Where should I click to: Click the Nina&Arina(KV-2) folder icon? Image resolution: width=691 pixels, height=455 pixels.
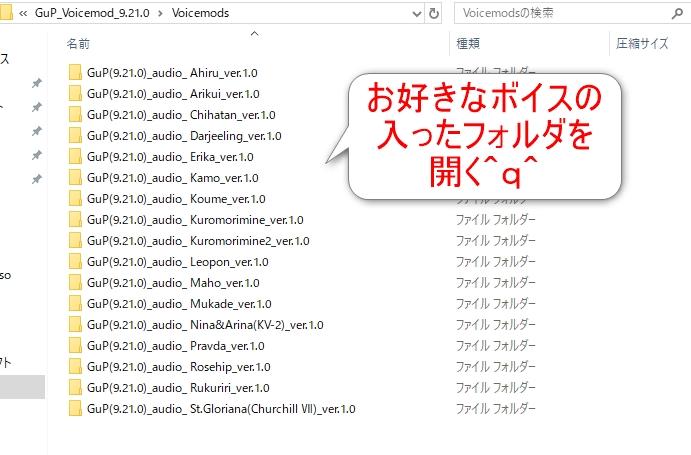click(x=75, y=324)
